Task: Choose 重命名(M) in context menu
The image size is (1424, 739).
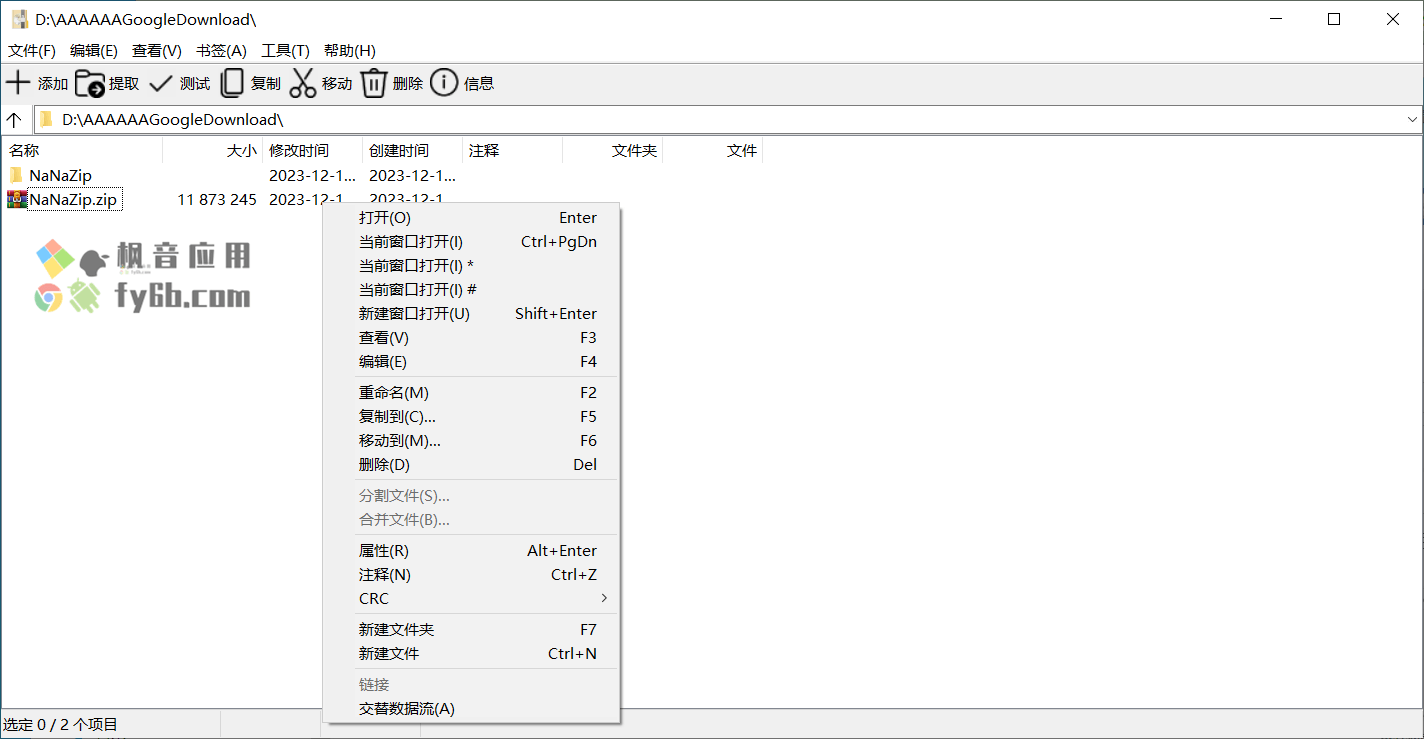Action: coord(472,393)
